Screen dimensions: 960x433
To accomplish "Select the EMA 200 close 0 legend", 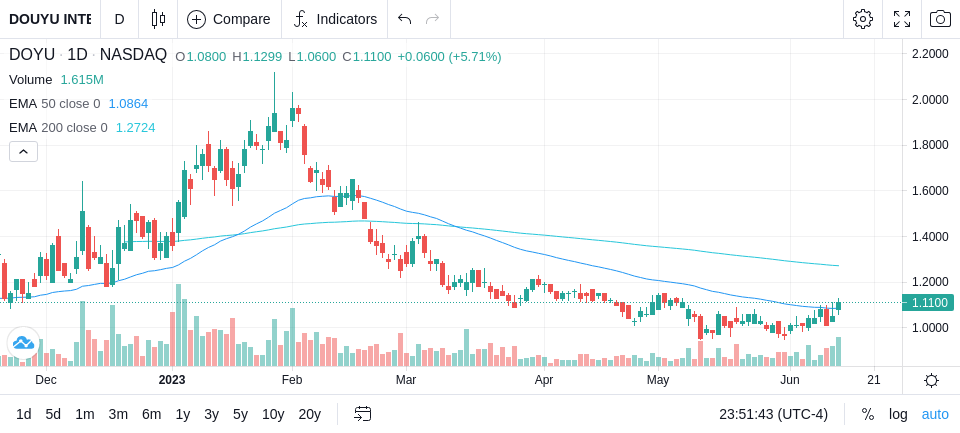I will point(58,127).
